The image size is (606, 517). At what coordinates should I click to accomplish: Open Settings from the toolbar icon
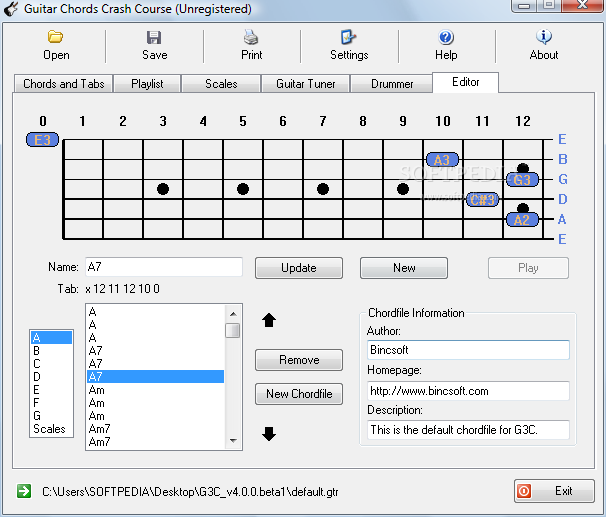[x=349, y=37]
